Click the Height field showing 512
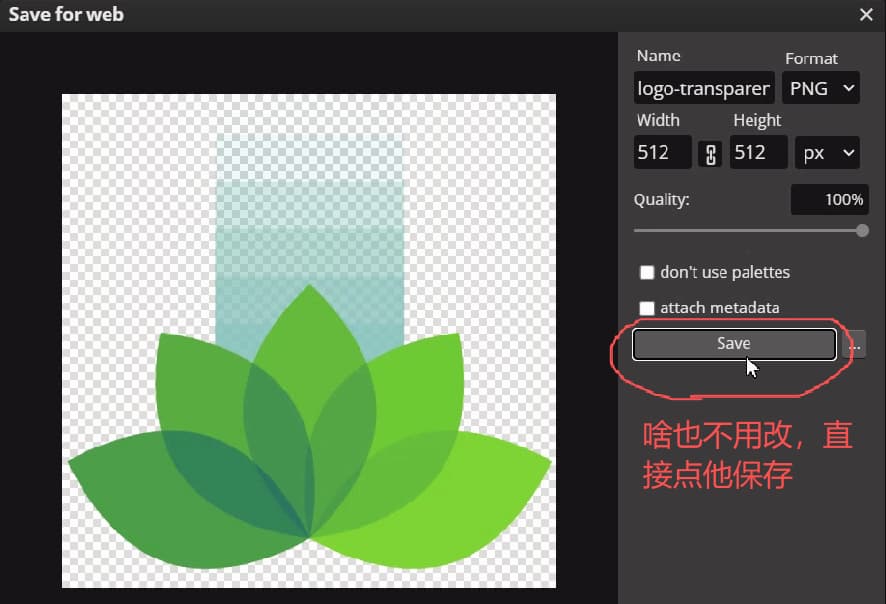This screenshot has height=604, width=886. 758,152
